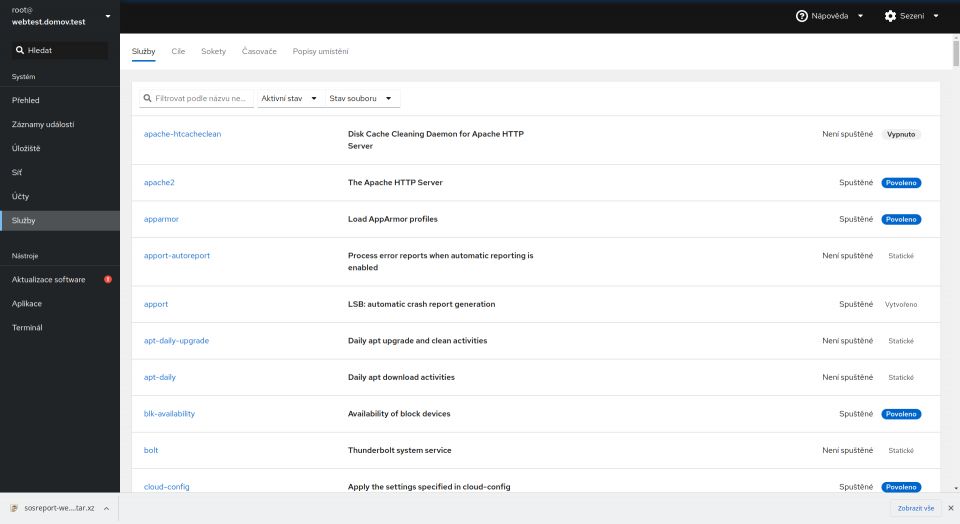The width and height of the screenshot is (960, 524).
Task: Open Účty in the sidebar
Action: click(x=60, y=196)
